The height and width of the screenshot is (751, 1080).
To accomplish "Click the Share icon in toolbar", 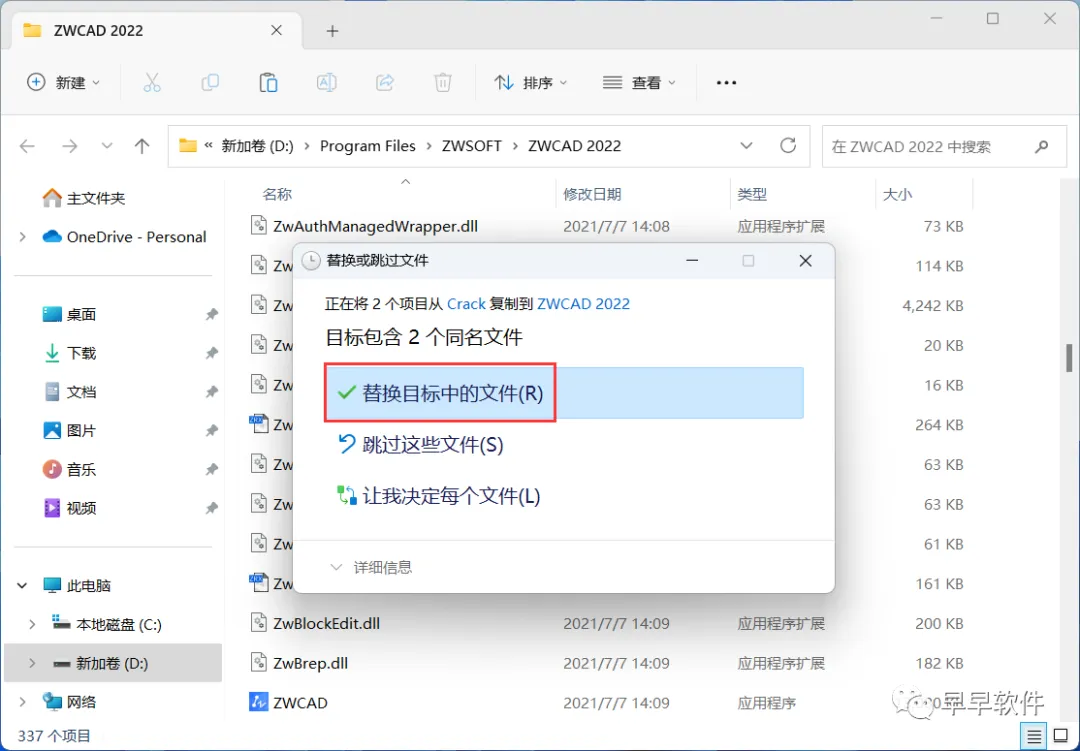I will coord(384,83).
